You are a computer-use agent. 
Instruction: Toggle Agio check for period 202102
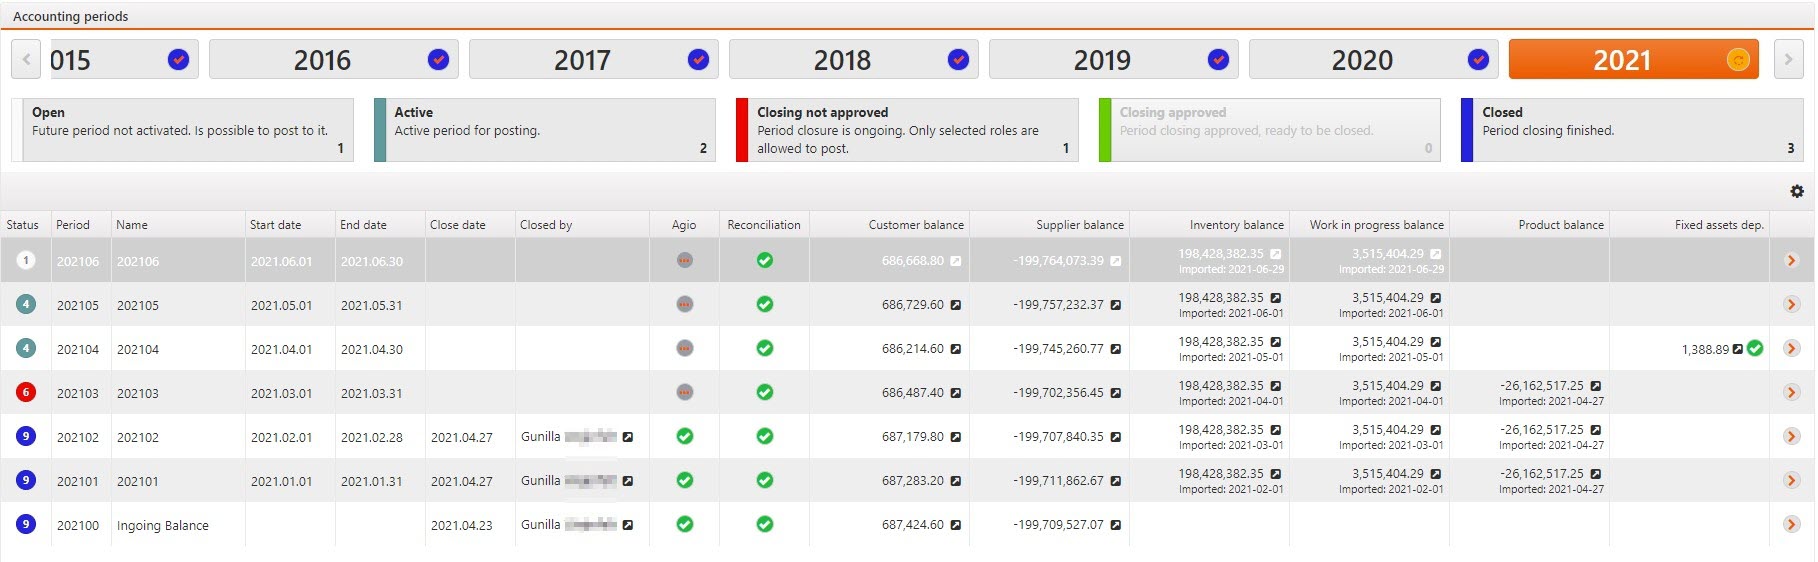click(x=685, y=436)
